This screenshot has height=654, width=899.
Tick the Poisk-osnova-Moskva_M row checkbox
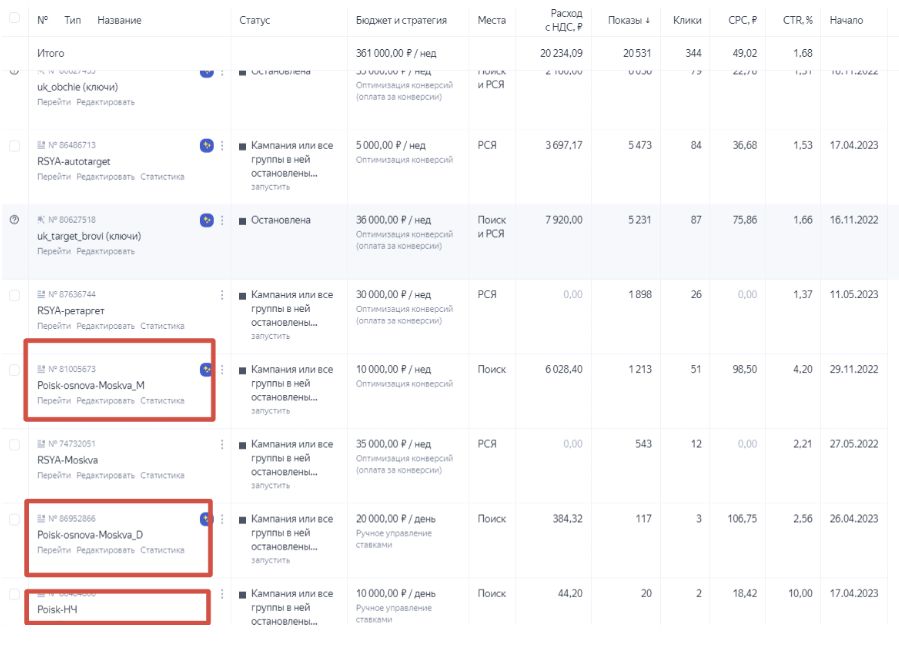(x=14, y=370)
